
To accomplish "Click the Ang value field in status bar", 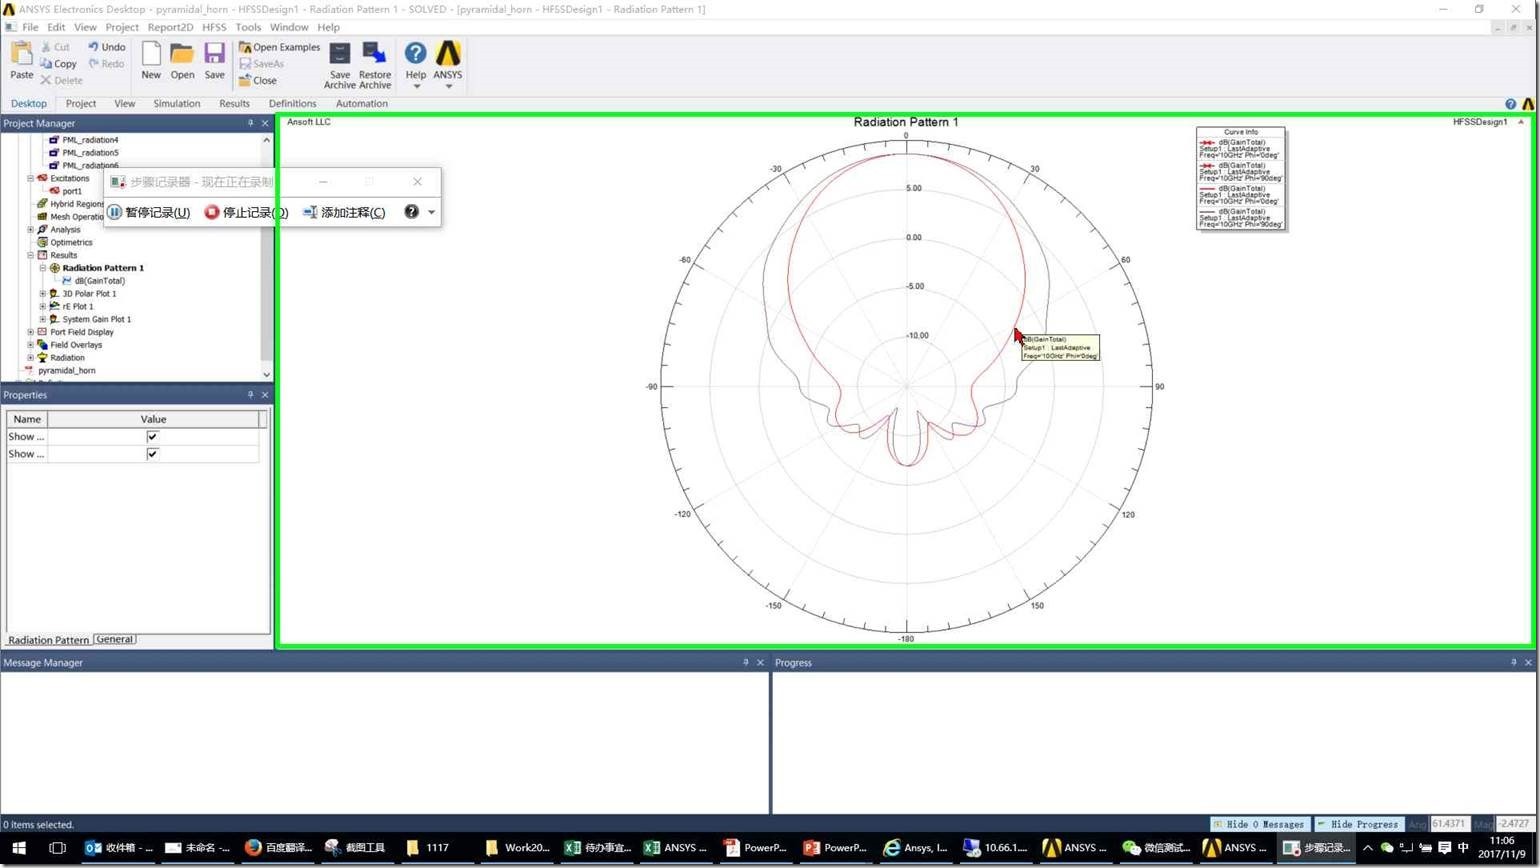I will pos(1448,824).
